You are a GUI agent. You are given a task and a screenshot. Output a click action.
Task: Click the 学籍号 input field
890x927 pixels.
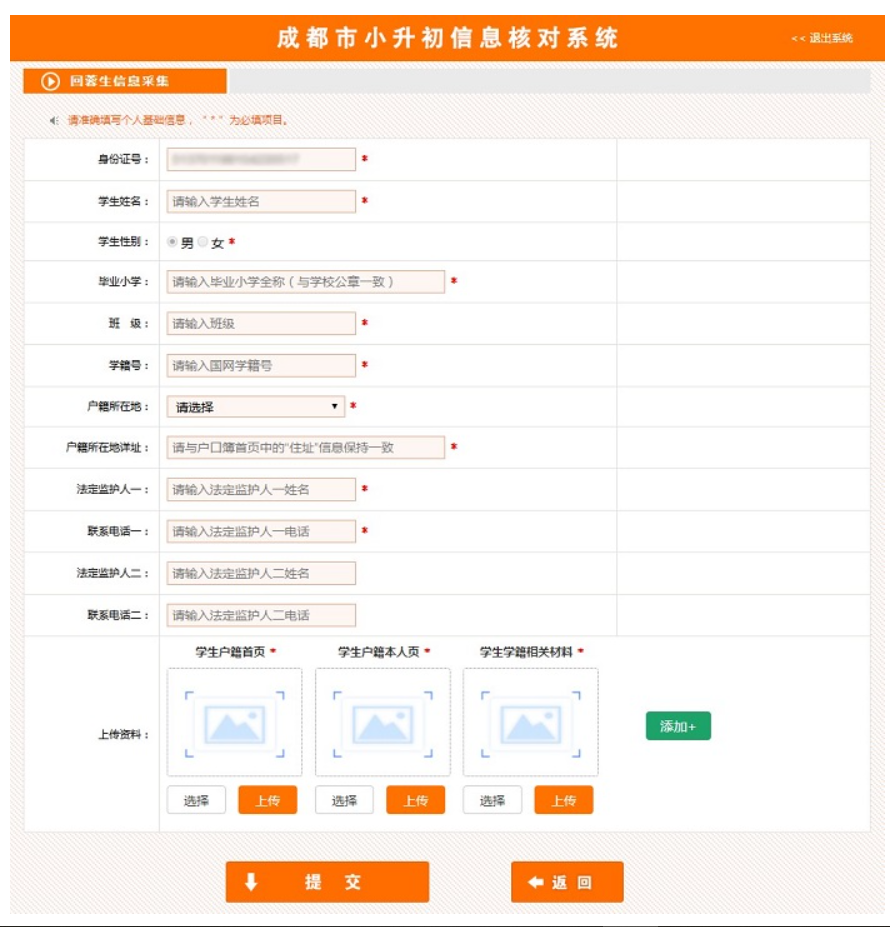tap(261, 365)
